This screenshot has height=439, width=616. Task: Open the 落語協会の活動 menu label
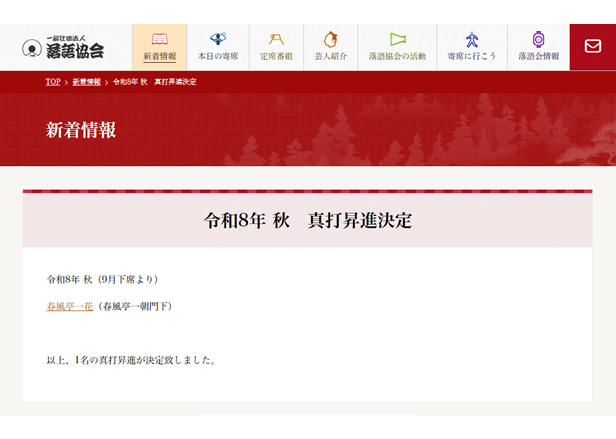click(x=397, y=57)
